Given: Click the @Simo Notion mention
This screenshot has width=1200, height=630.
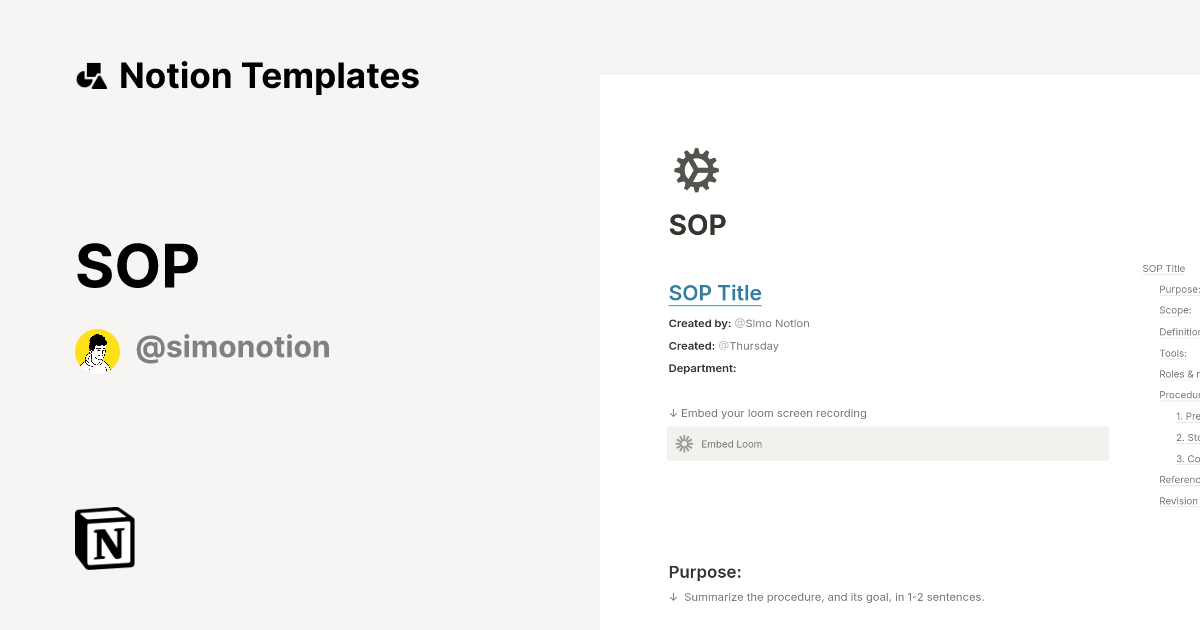Looking at the screenshot, I should coord(771,323).
